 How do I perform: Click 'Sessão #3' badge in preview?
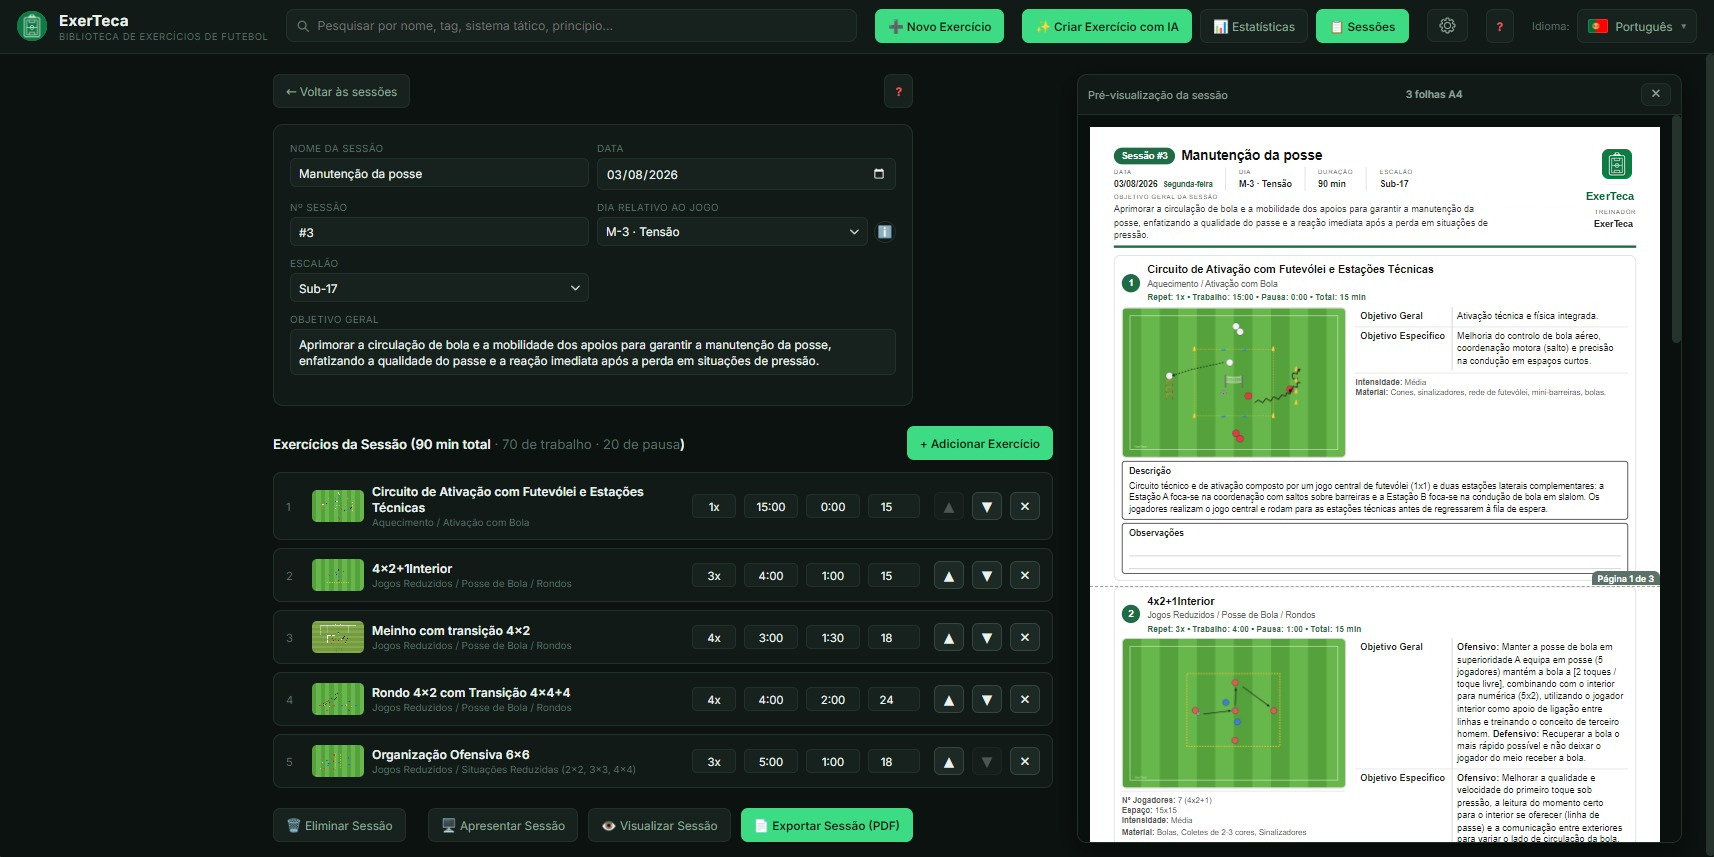point(1144,156)
